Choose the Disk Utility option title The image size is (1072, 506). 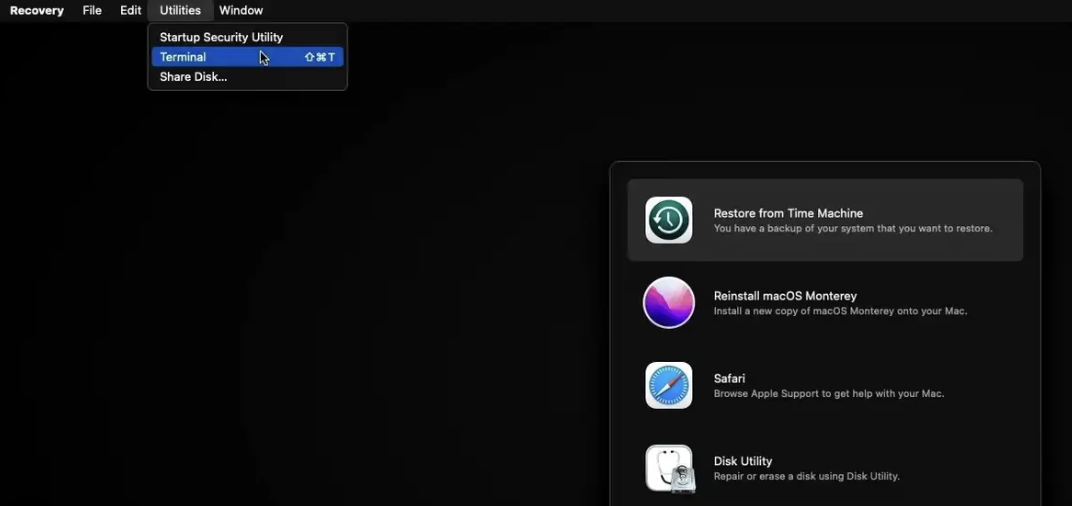tap(742, 461)
